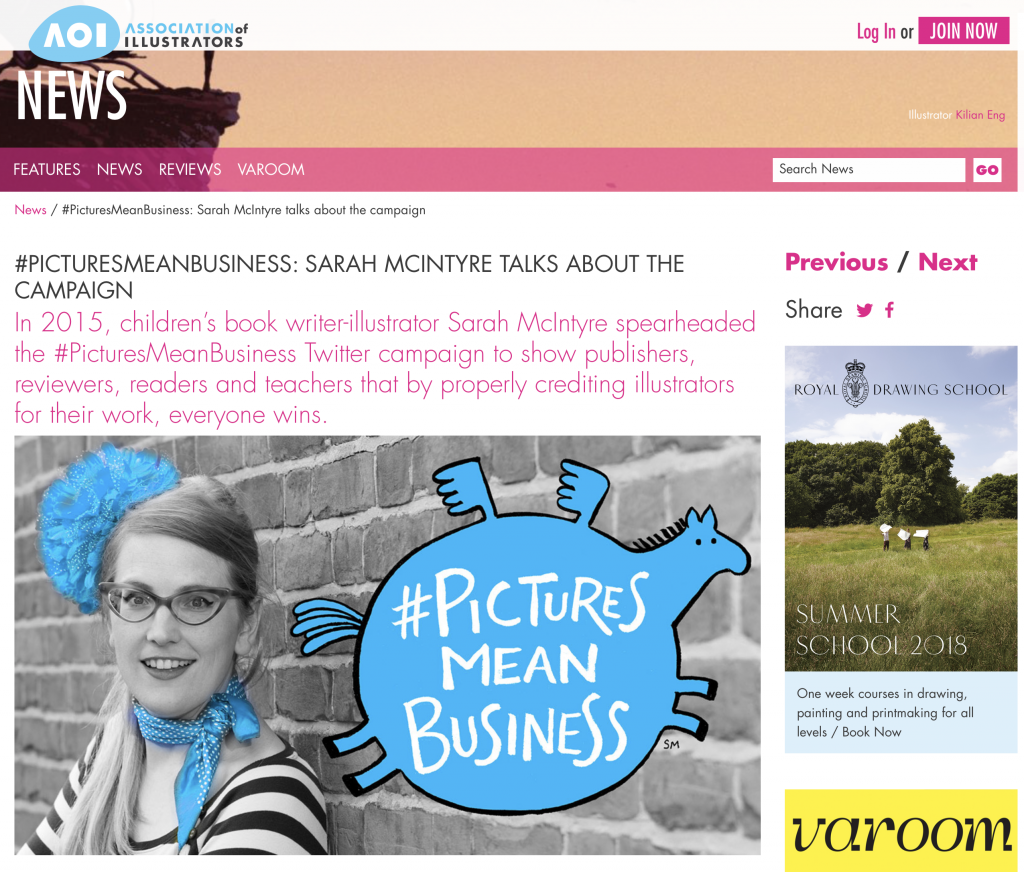1024x872 pixels.
Task: Click the Book Now summer school text
Action: pos(872,732)
